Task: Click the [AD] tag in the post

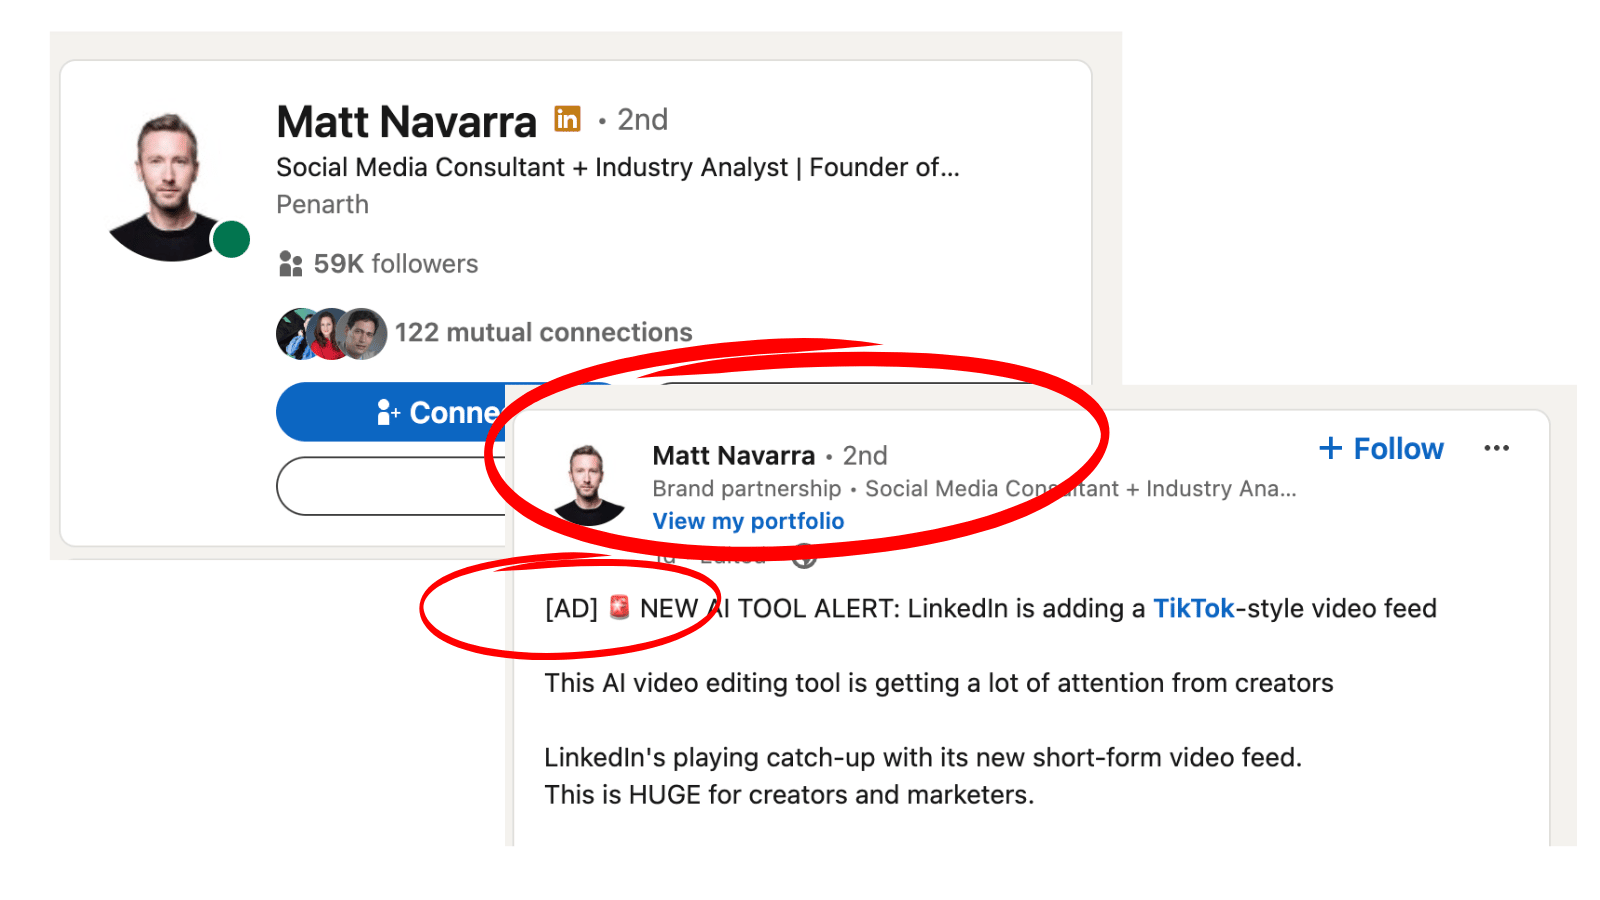Action: coord(571,608)
